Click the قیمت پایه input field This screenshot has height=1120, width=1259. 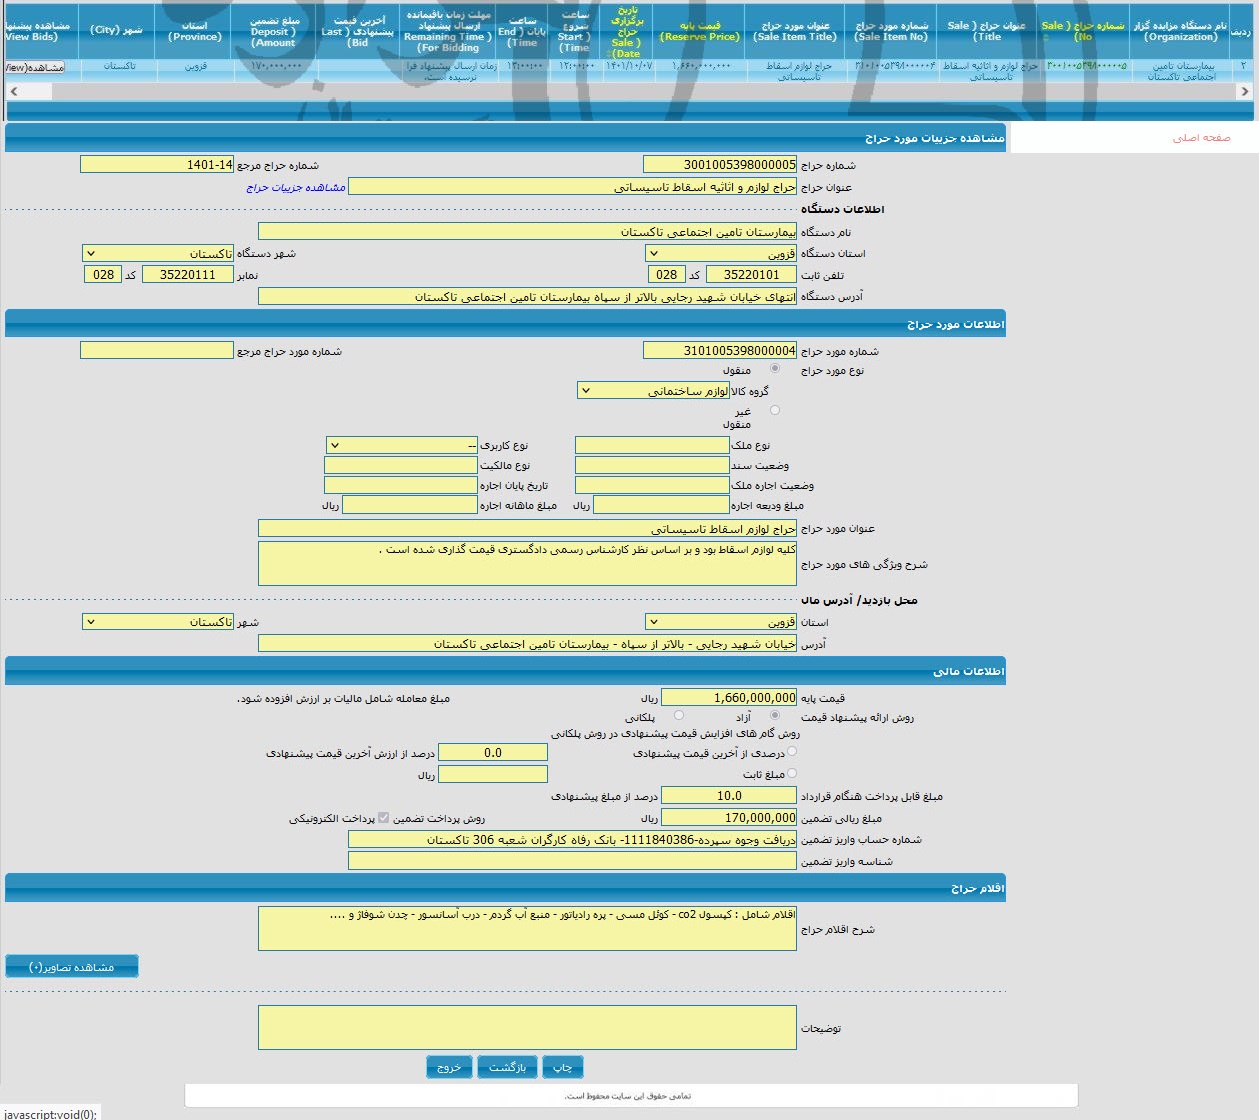click(x=728, y=698)
